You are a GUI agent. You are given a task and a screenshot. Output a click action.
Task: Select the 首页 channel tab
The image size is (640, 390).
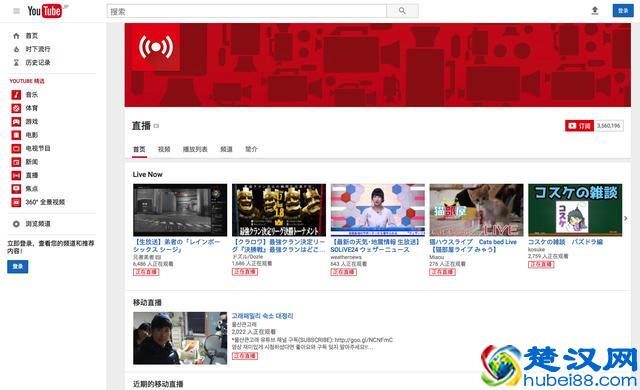[x=139, y=149]
